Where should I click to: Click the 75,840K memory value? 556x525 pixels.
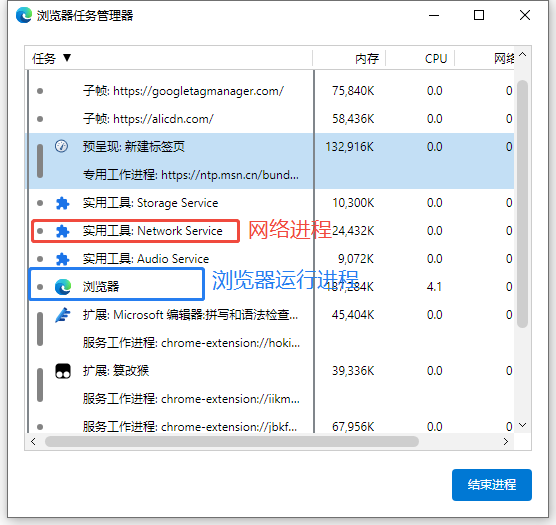click(x=353, y=91)
